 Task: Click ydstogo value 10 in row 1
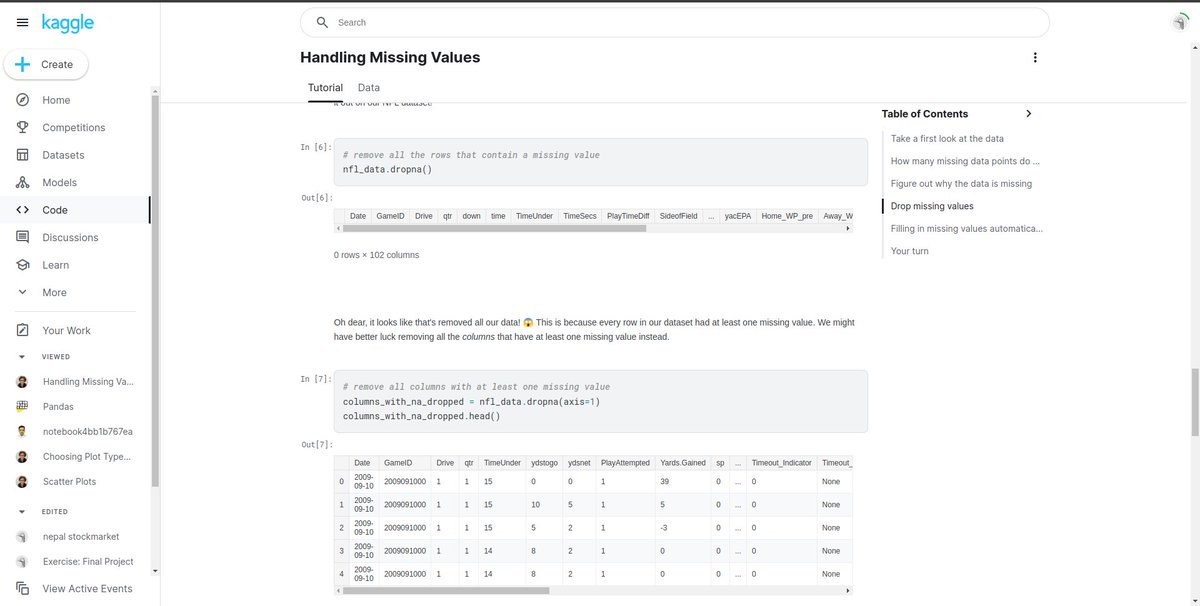coord(535,505)
